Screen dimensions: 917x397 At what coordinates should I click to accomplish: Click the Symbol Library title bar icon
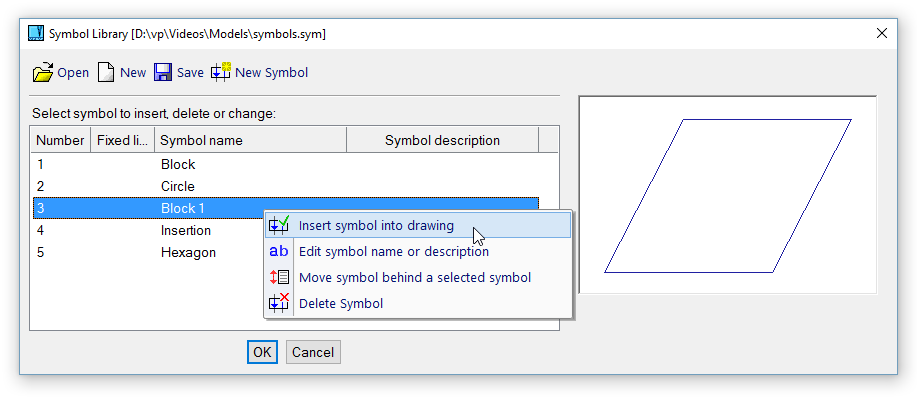(36, 33)
